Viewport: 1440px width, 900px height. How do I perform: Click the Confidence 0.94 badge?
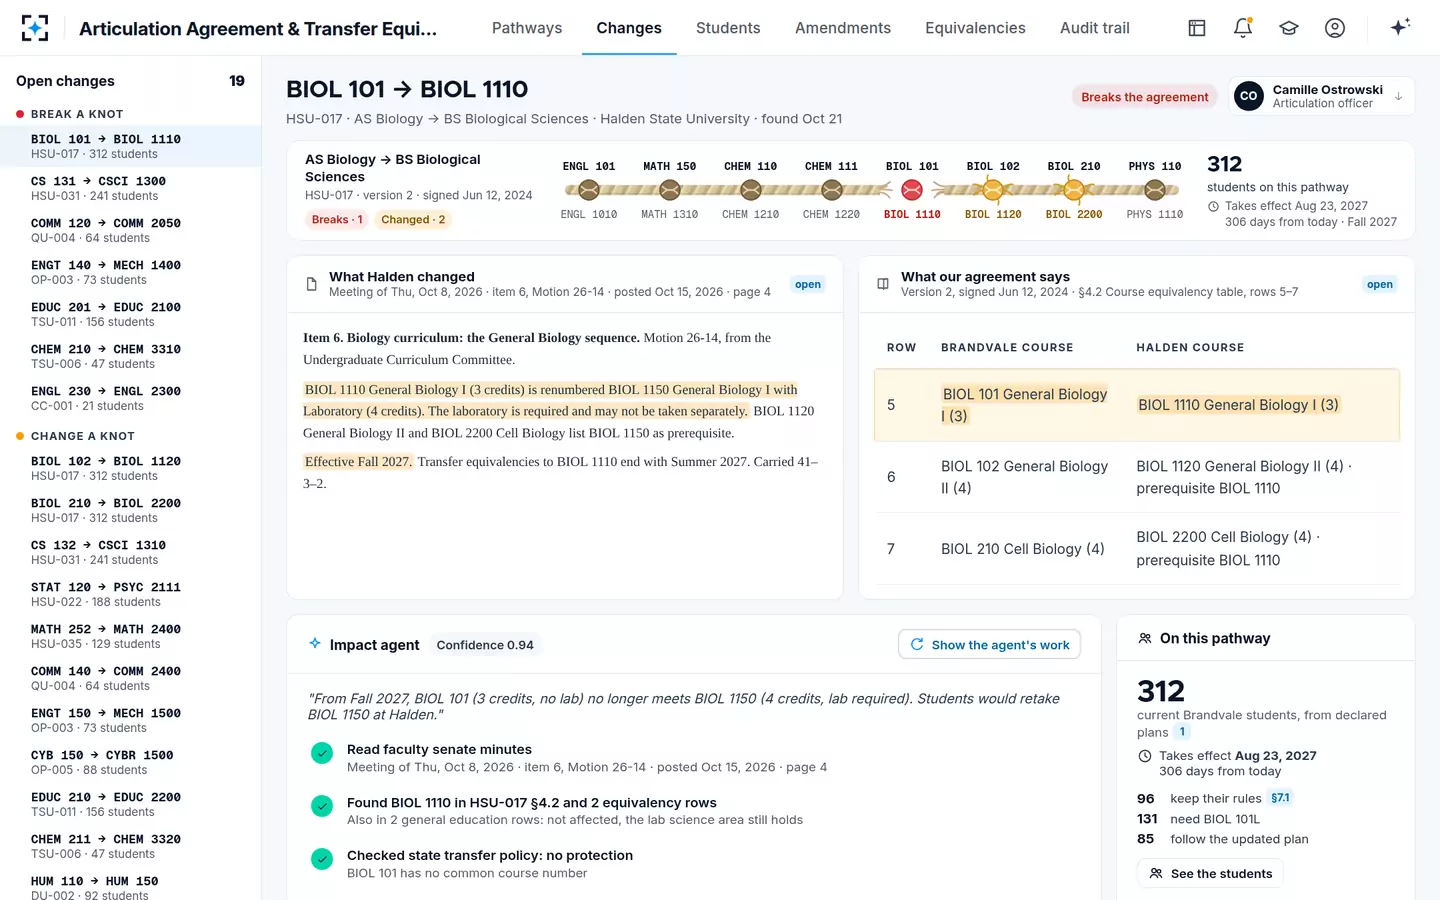pyautogui.click(x=485, y=645)
